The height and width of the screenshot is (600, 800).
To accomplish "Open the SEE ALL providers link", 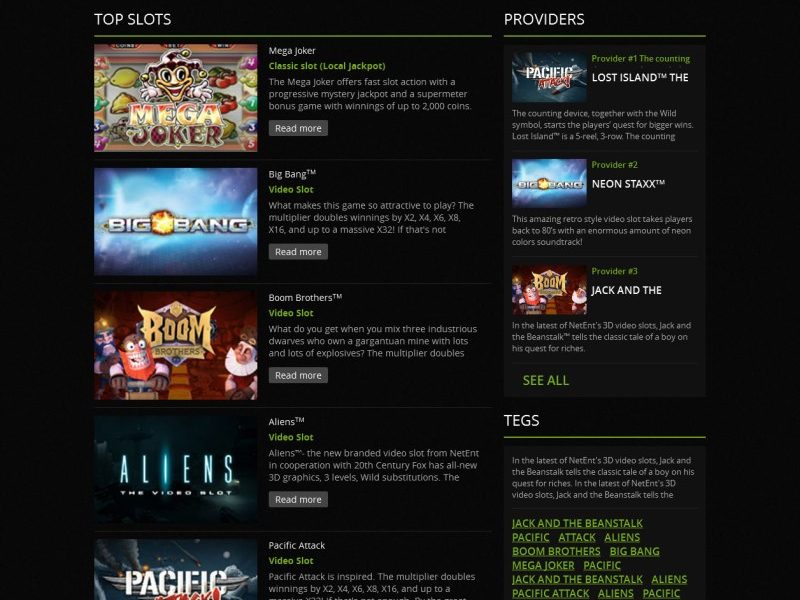I will coord(545,380).
